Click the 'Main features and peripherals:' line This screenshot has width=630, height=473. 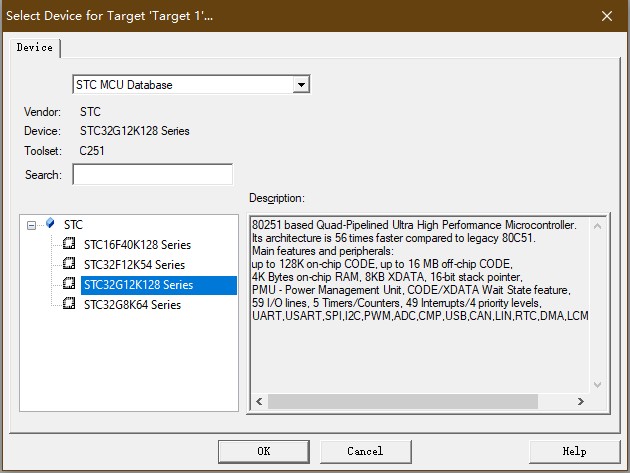(x=323, y=251)
